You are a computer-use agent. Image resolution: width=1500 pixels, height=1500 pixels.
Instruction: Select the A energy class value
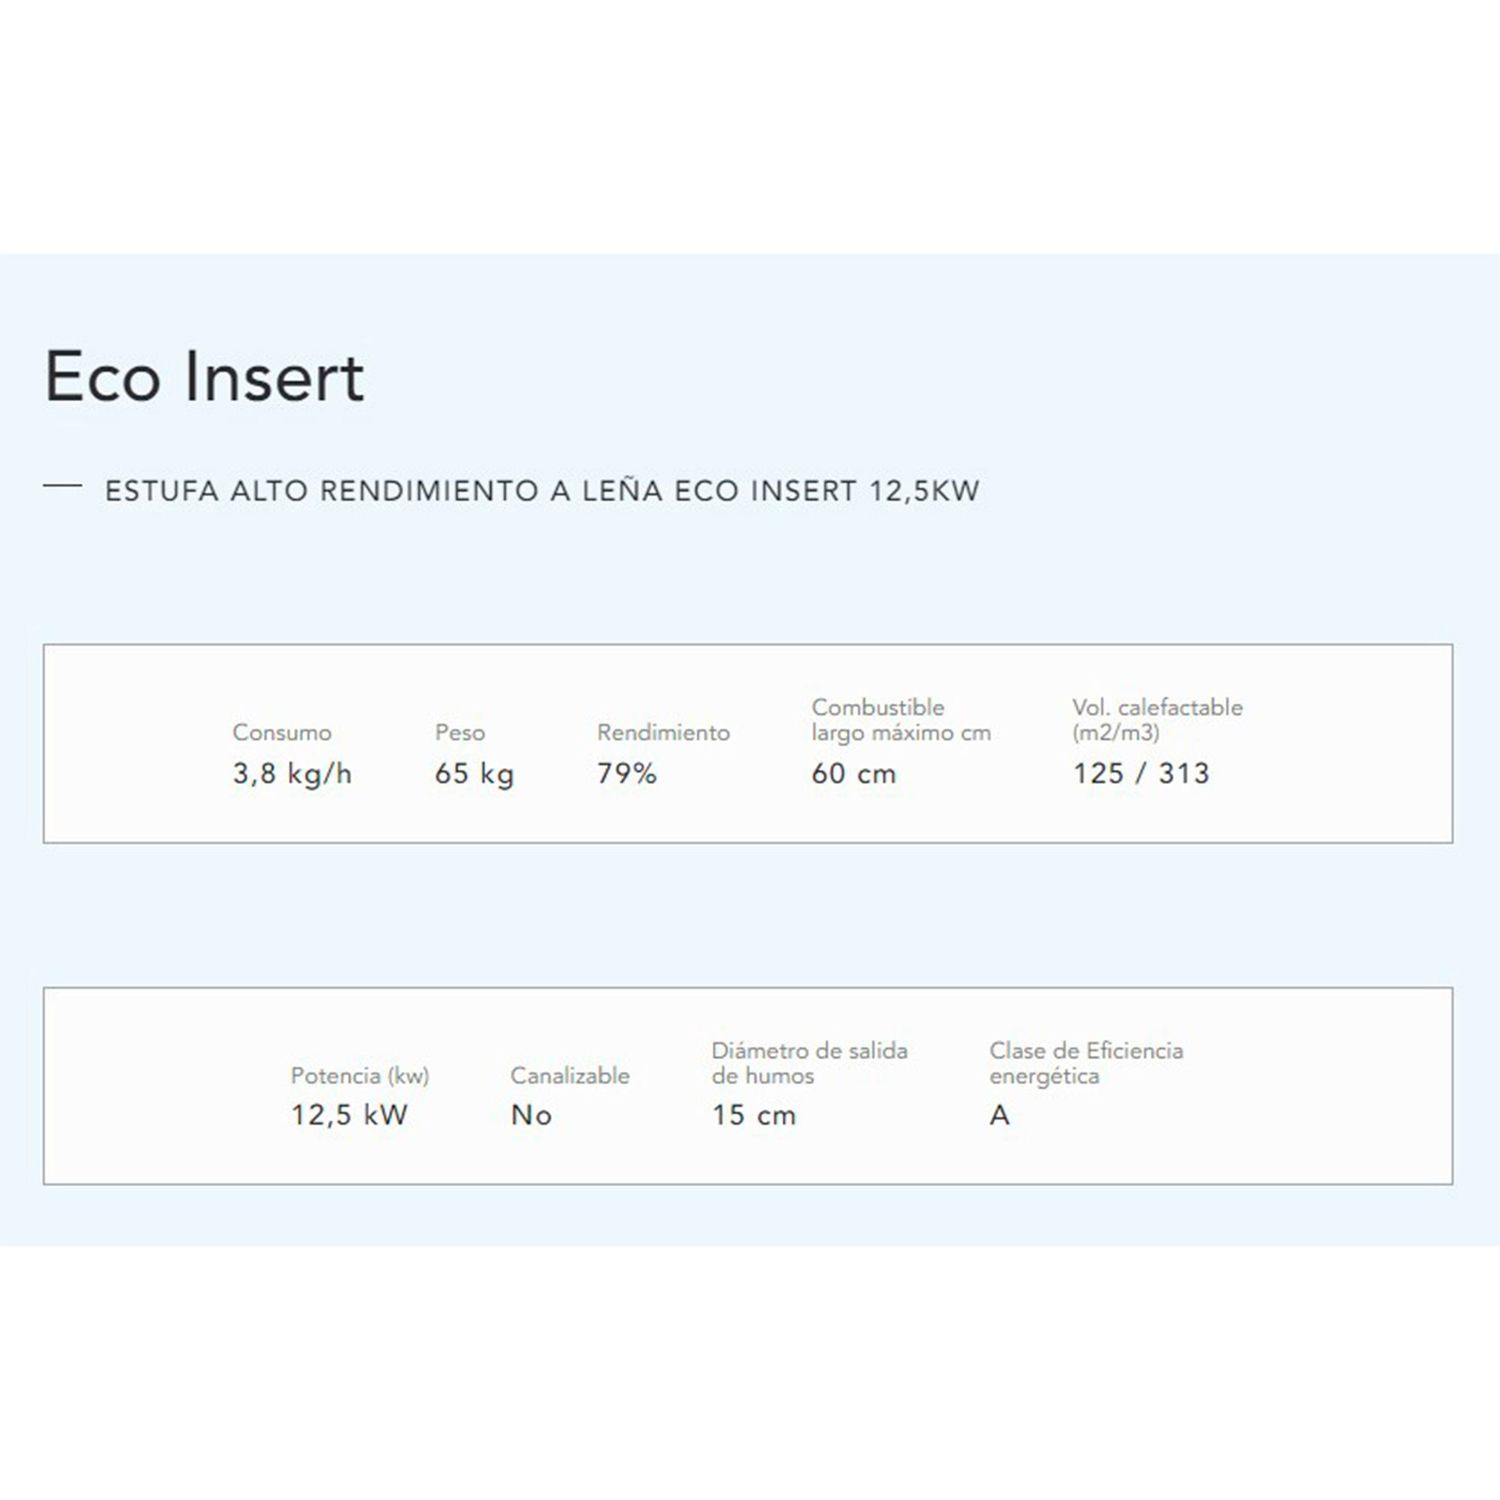point(999,1115)
